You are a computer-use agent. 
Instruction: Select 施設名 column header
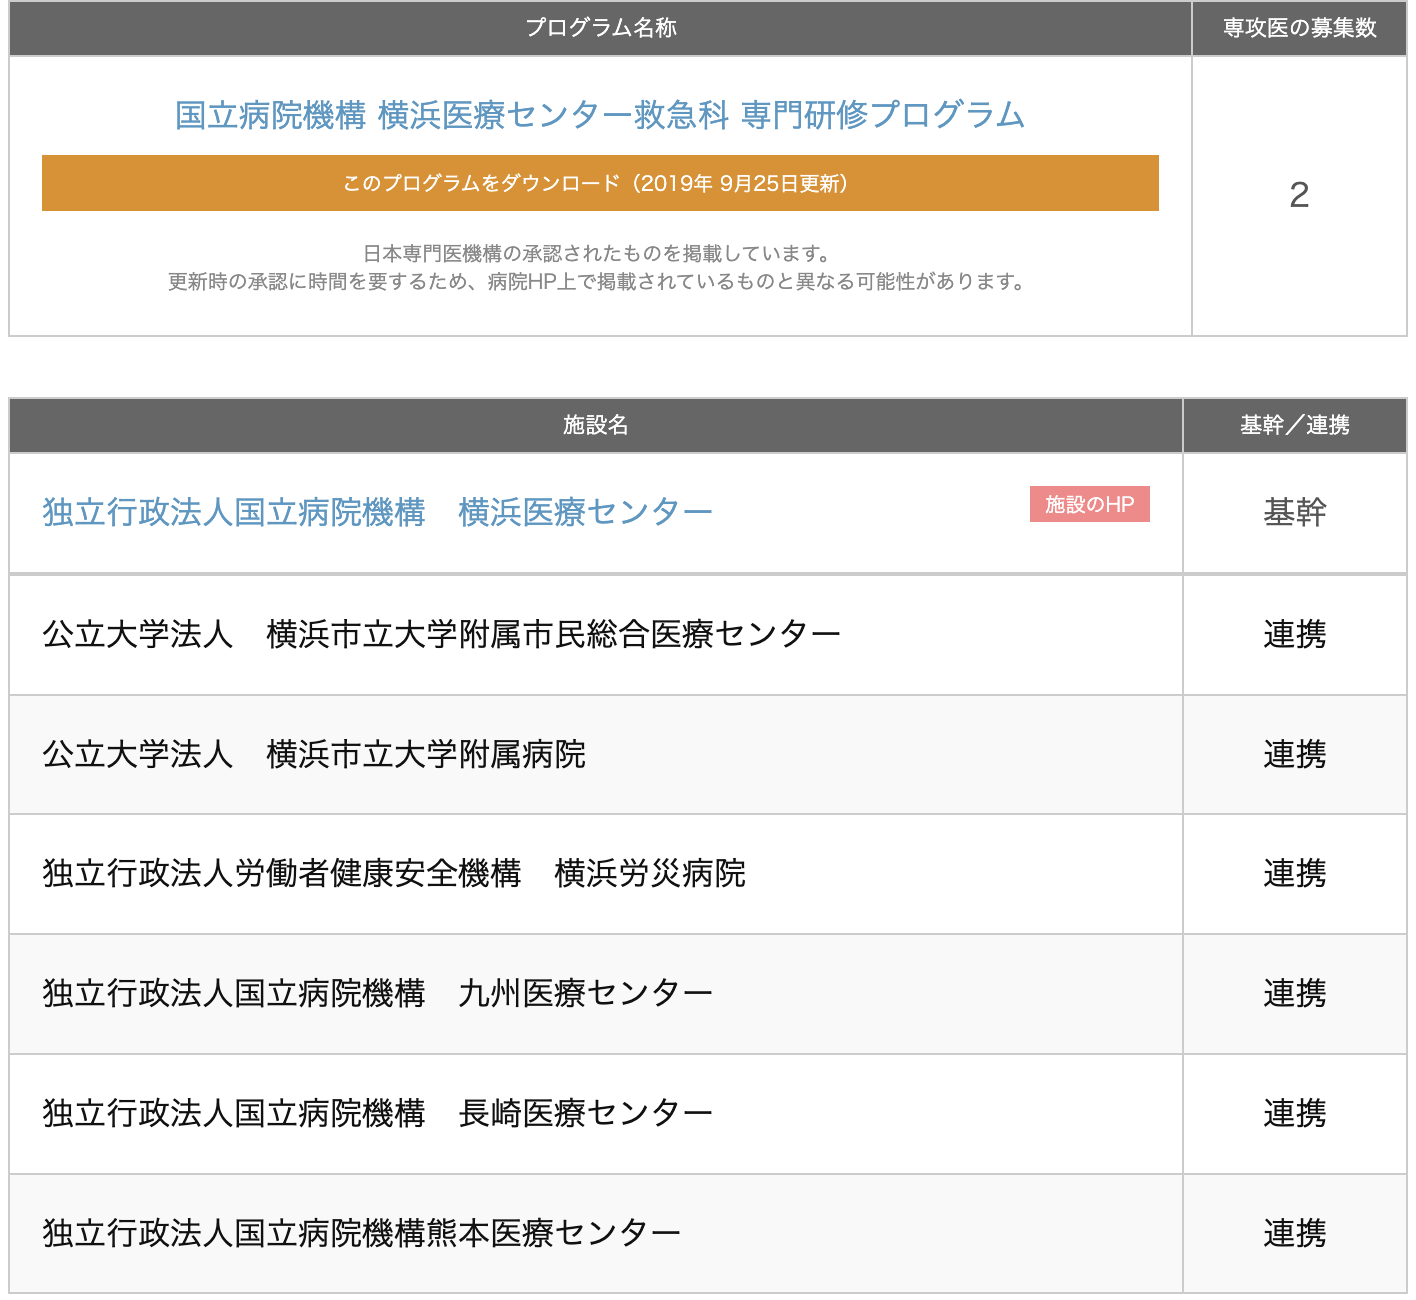click(596, 425)
